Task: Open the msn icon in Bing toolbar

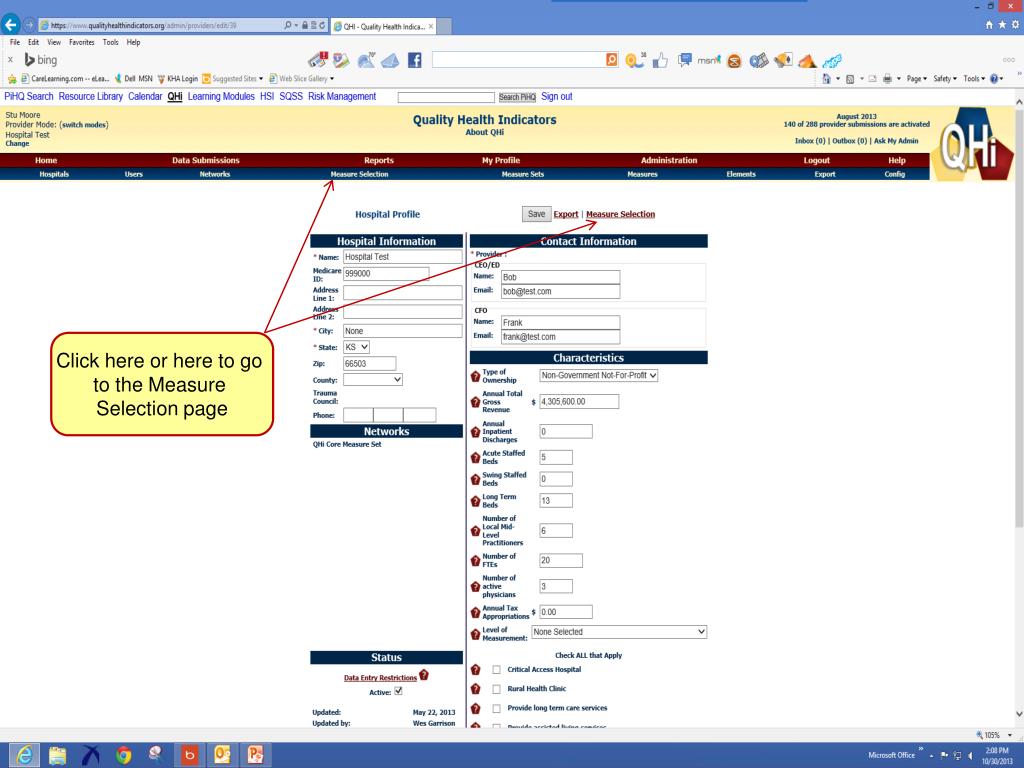Action: (x=709, y=60)
